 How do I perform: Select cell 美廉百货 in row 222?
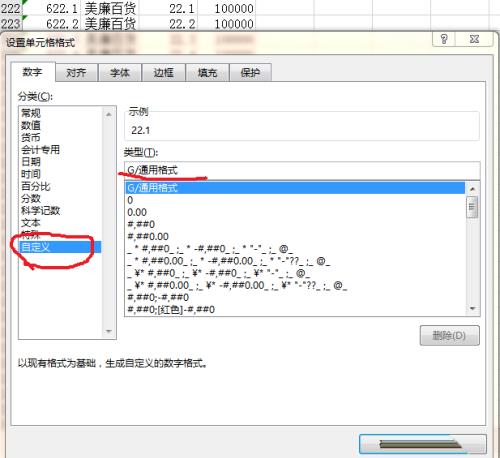click(110, 8)
